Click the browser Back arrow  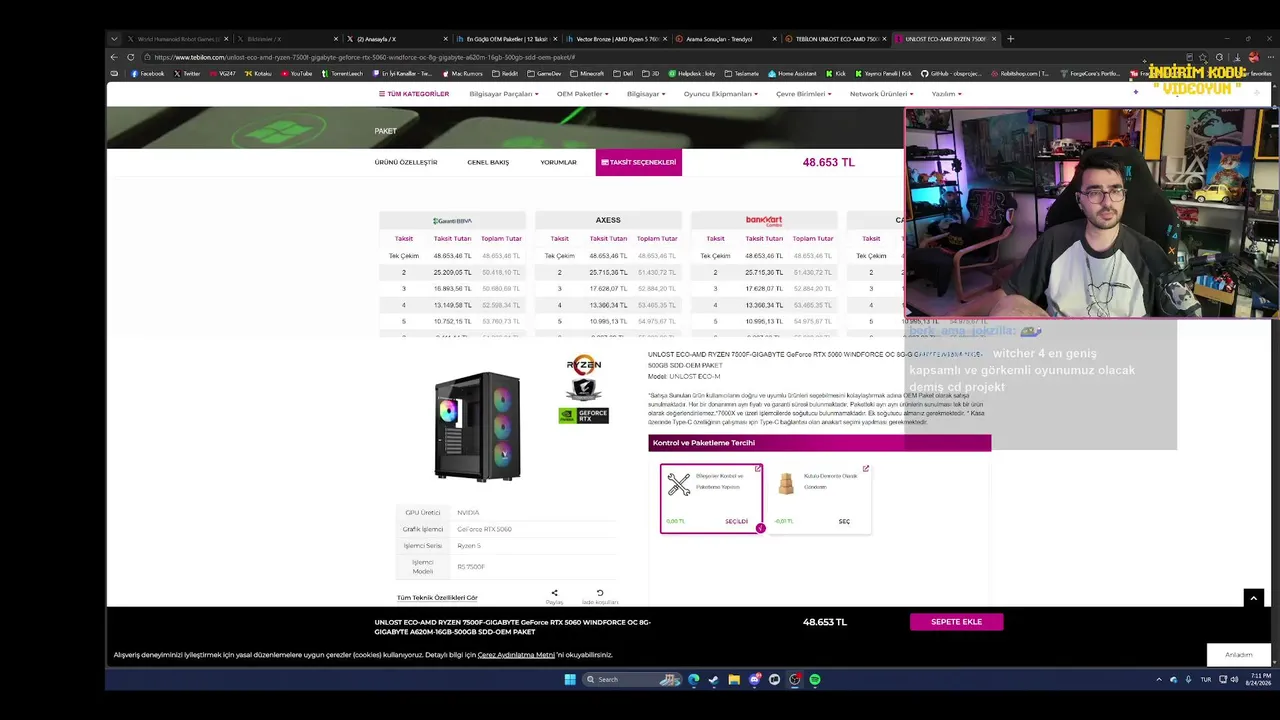click(x=114, y=57)
